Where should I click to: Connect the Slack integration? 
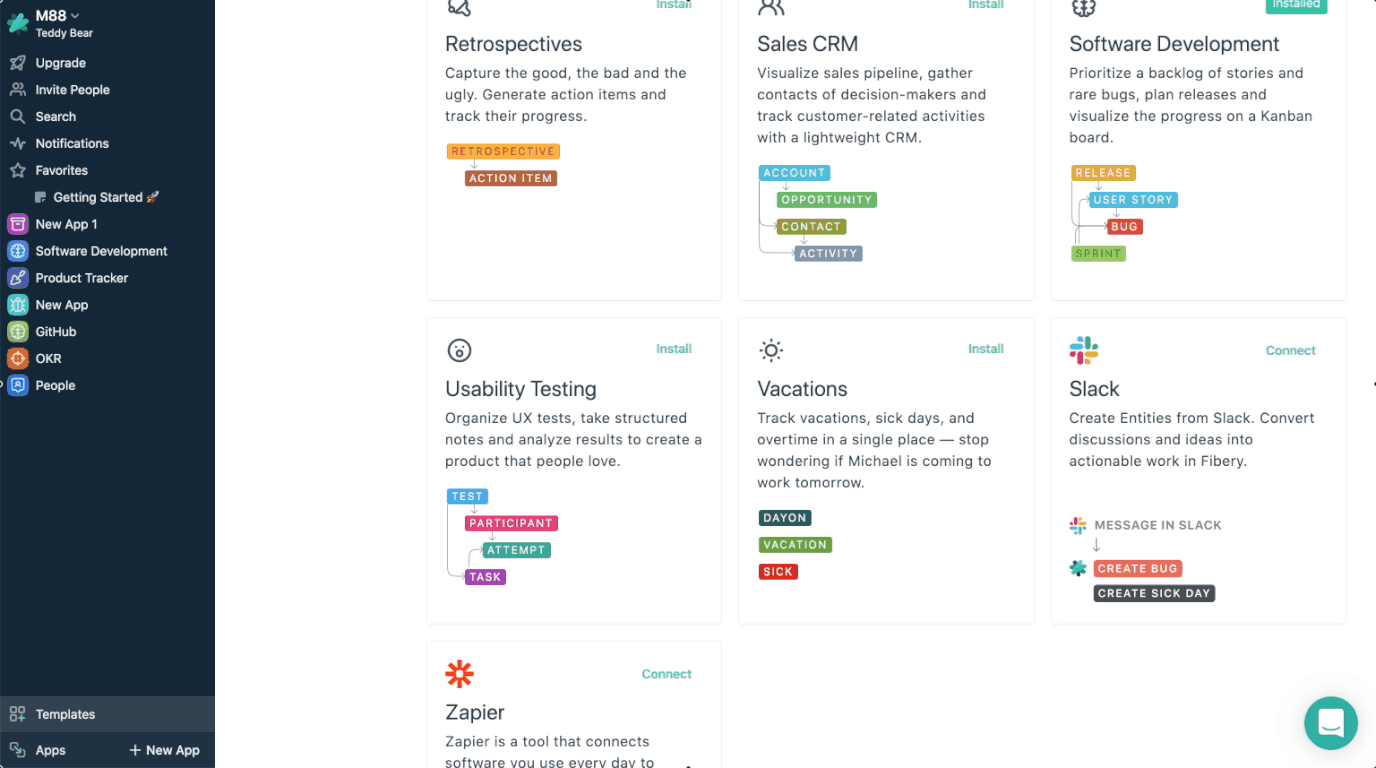point(1290,350)
